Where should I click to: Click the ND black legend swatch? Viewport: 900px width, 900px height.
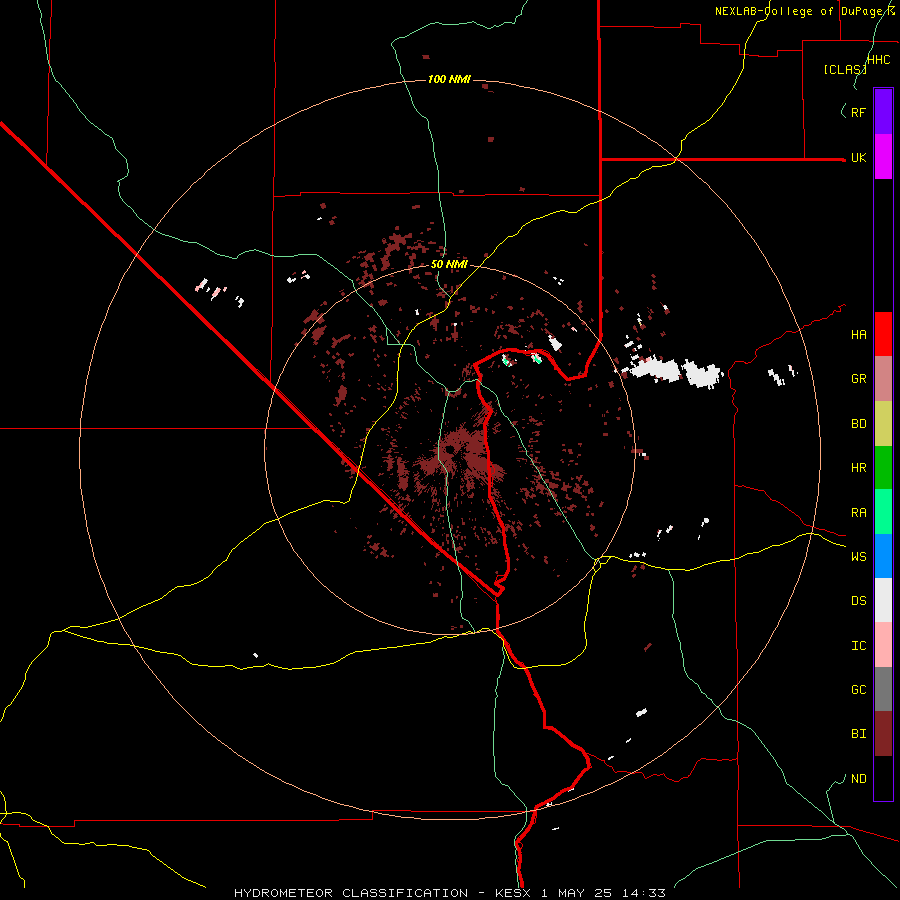(x=883, y=778)
